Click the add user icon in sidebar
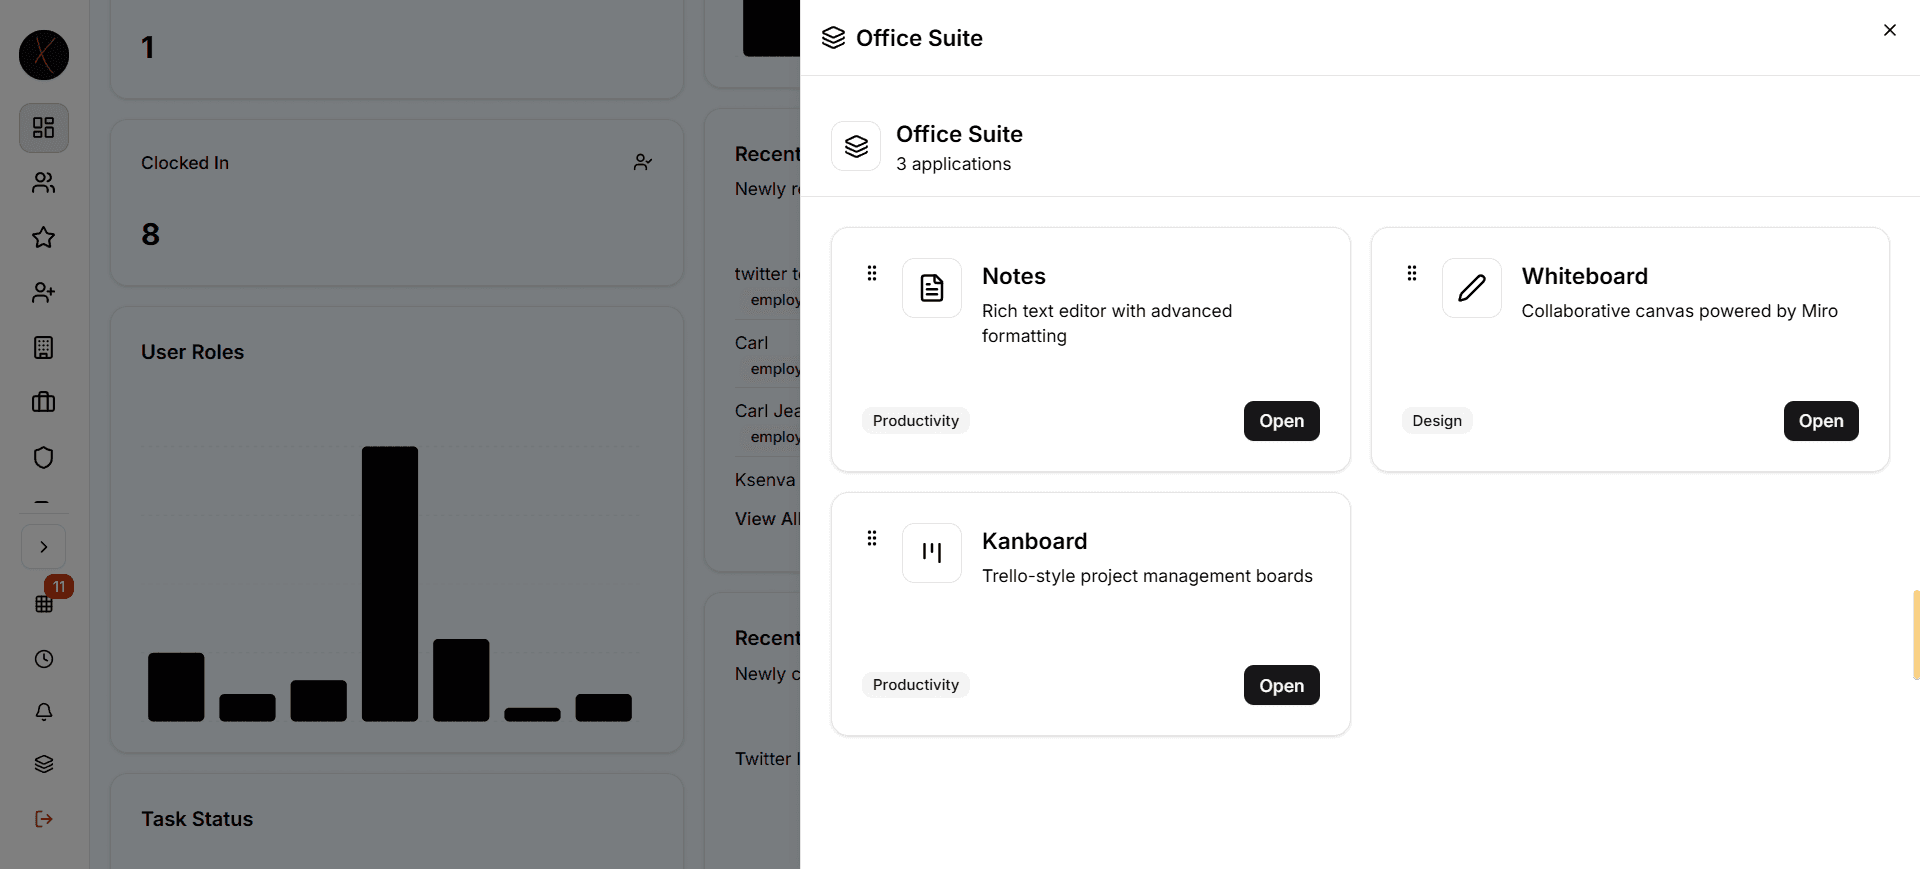 [x=44, y=293]
